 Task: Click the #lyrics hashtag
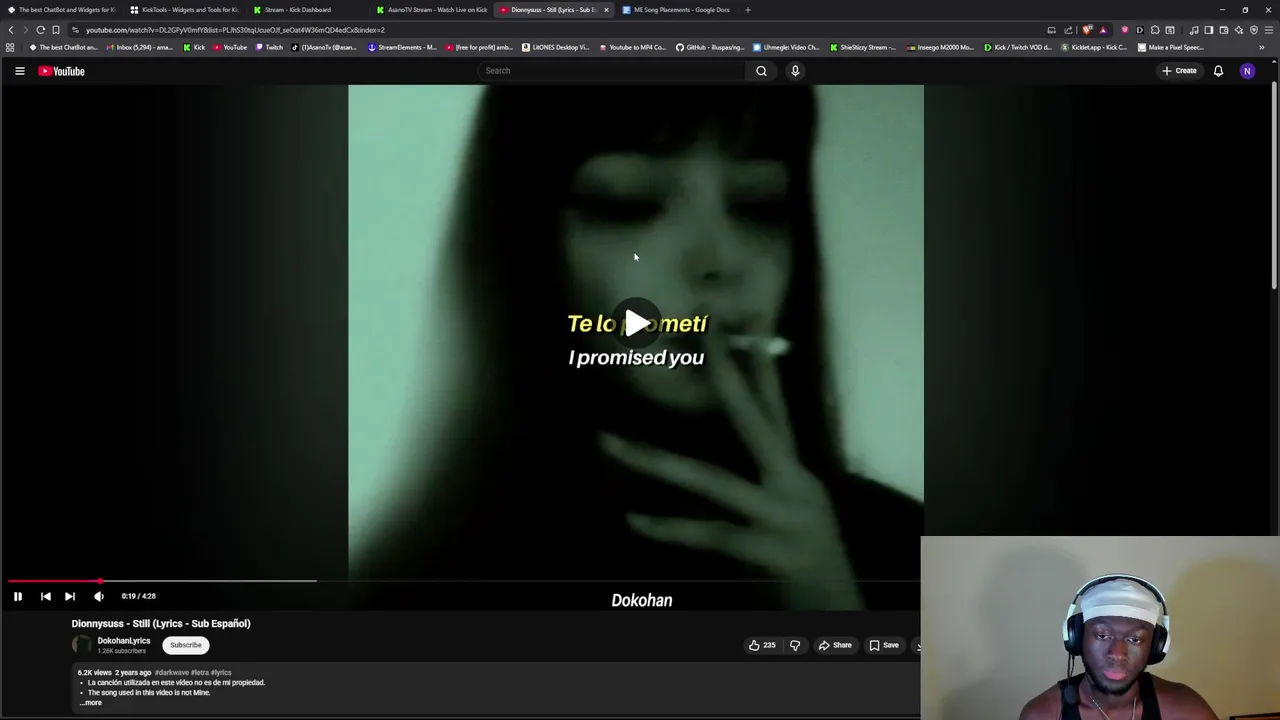[x=221, y=673]
